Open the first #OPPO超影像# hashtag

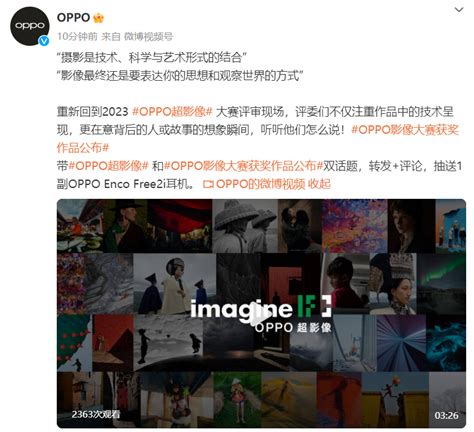(172, 112)
